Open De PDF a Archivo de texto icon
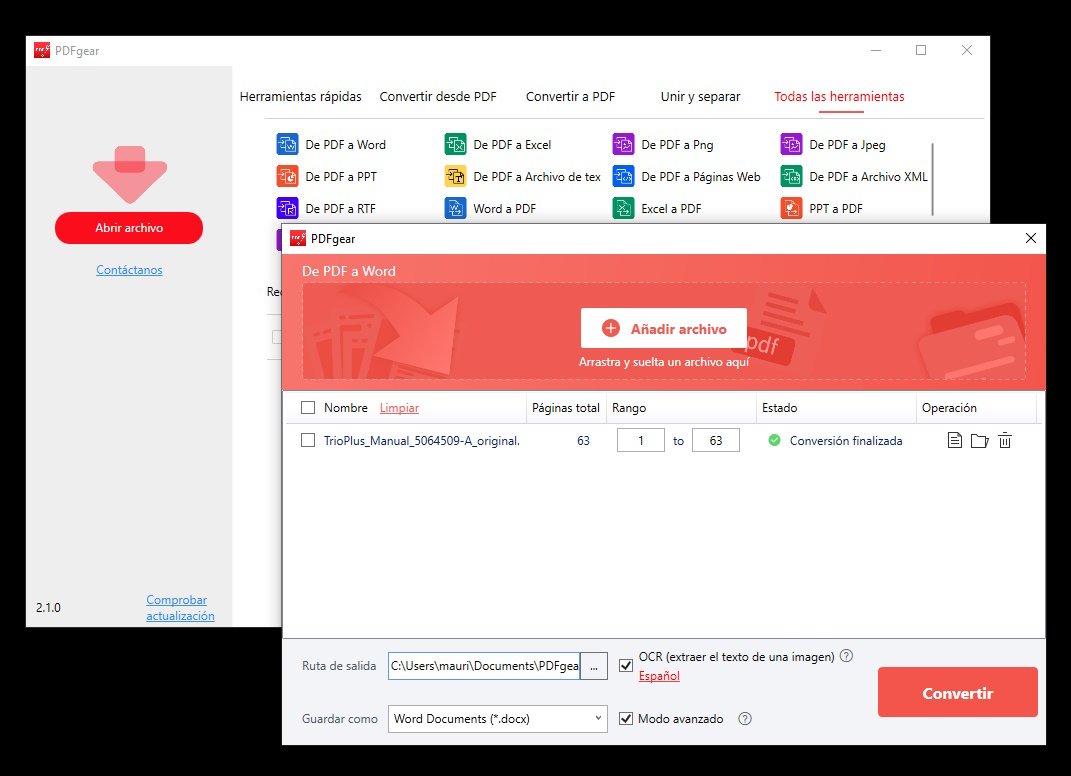1071x776 pixels. [x=455, y=176]
